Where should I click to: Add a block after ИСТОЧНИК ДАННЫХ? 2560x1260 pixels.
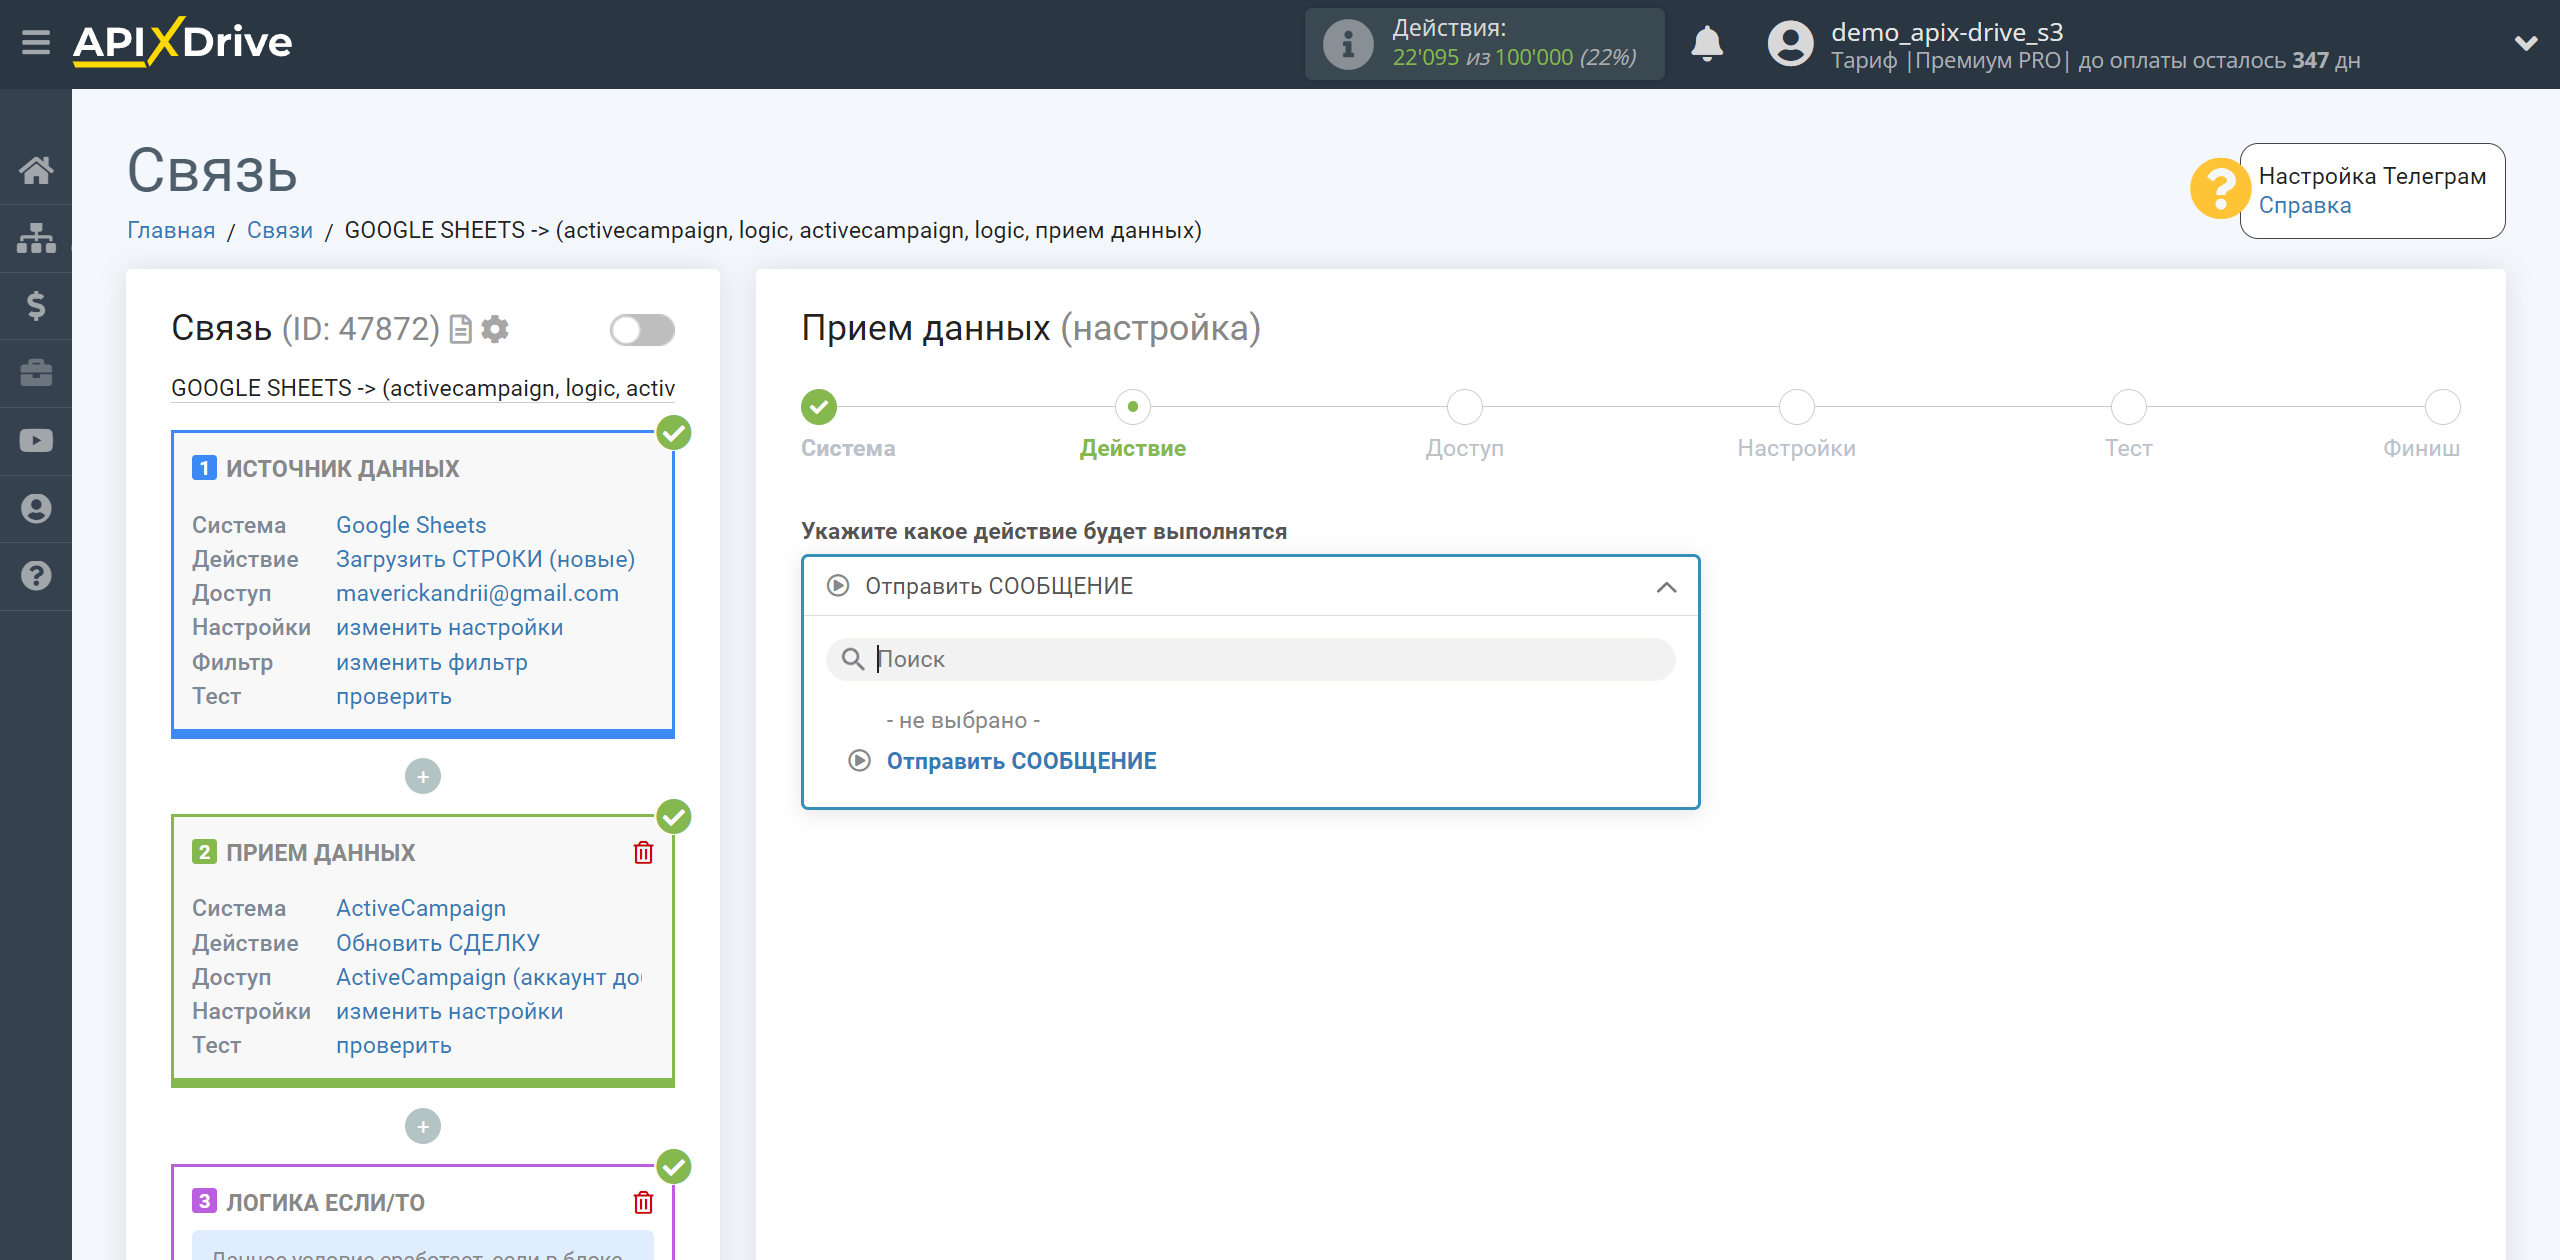tap(423, 777)
